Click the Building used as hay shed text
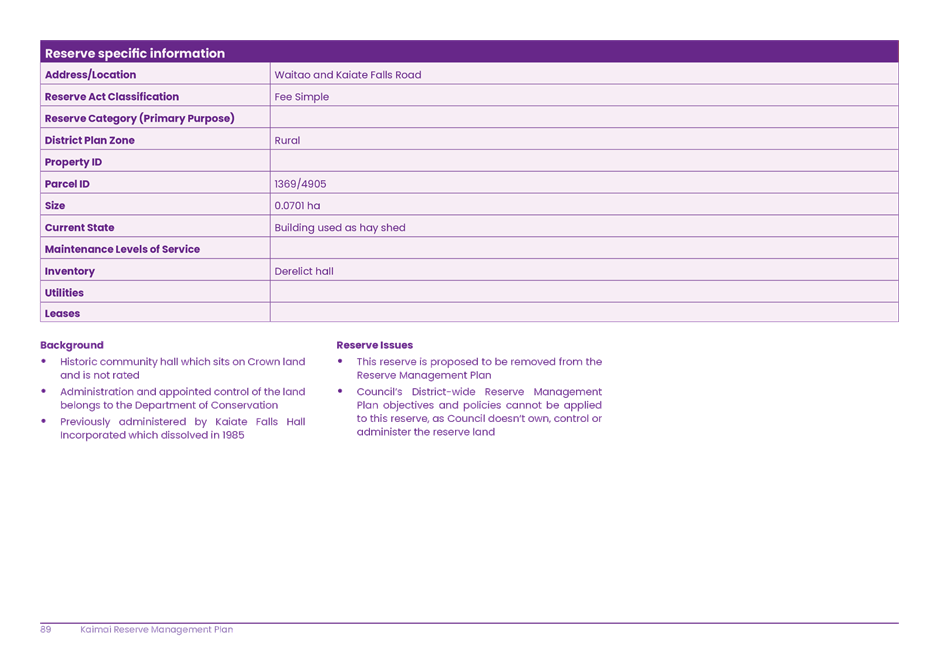939x664 pixels. pos(340,227)
